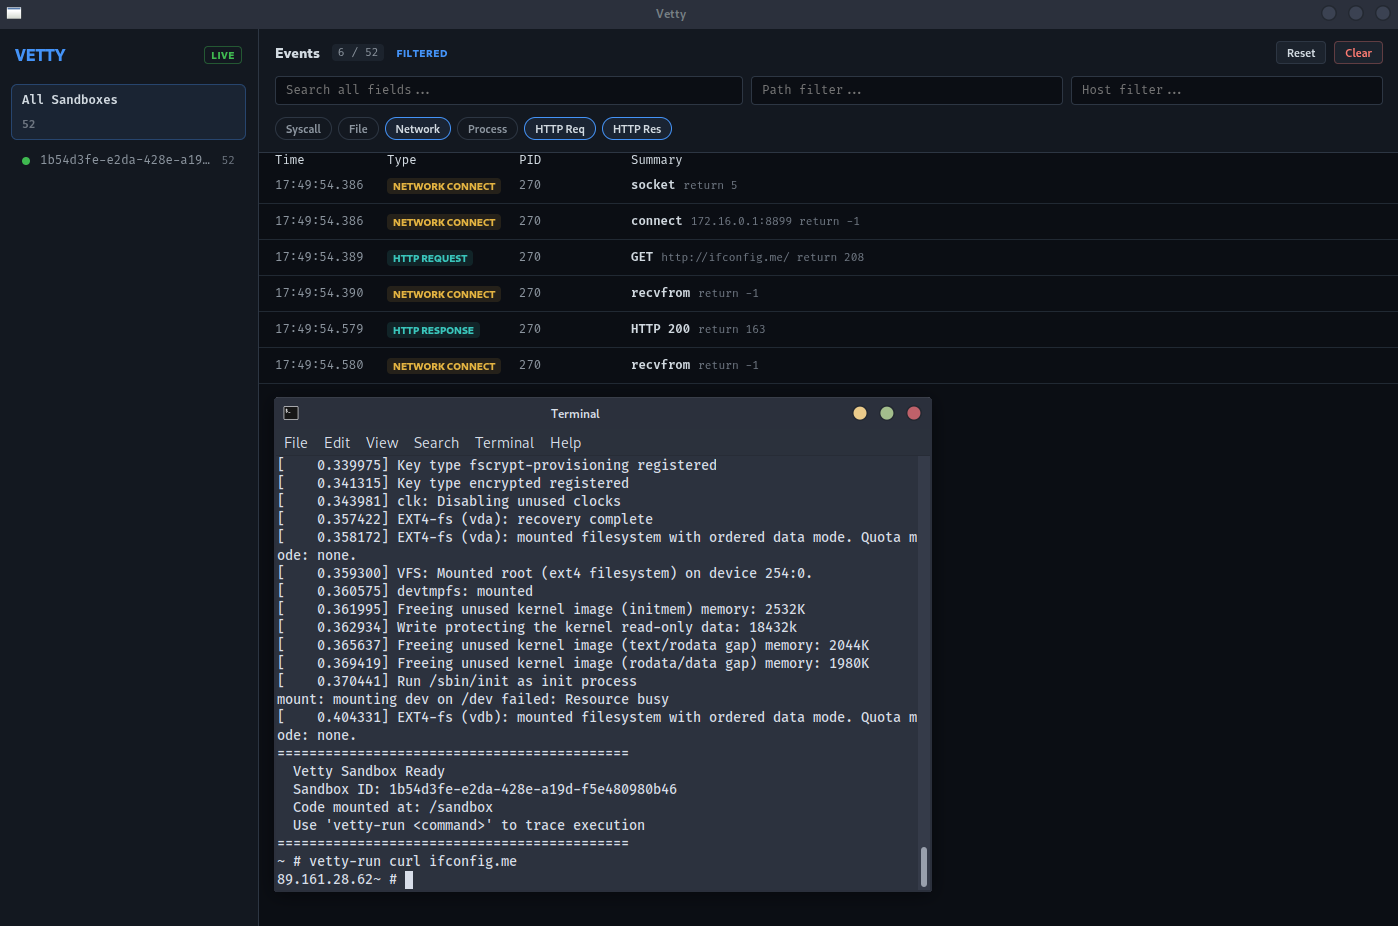The width and height of the screenshot is (1398, 926).
Task: Click timestamp 17:49:54.580 recvfrom row
Action: coord(319,365)
